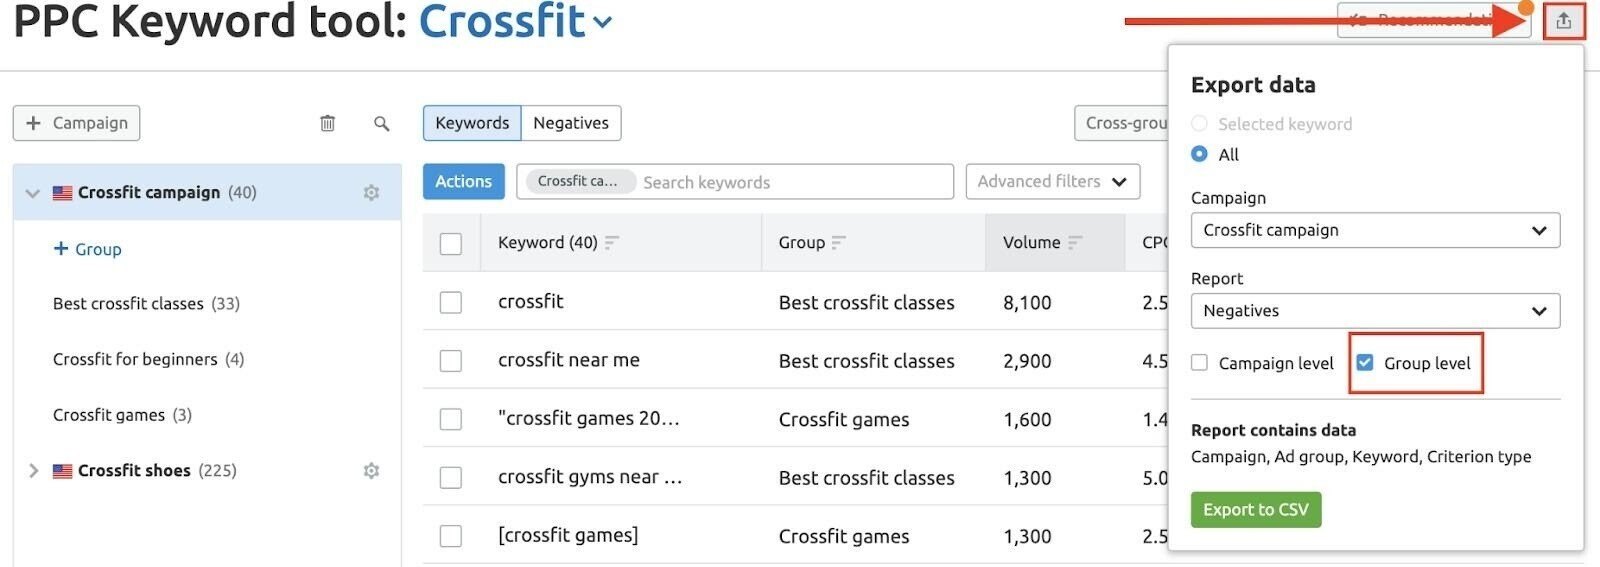
Task: Click the export icon at top right
Action: [x=1563, y=20]
